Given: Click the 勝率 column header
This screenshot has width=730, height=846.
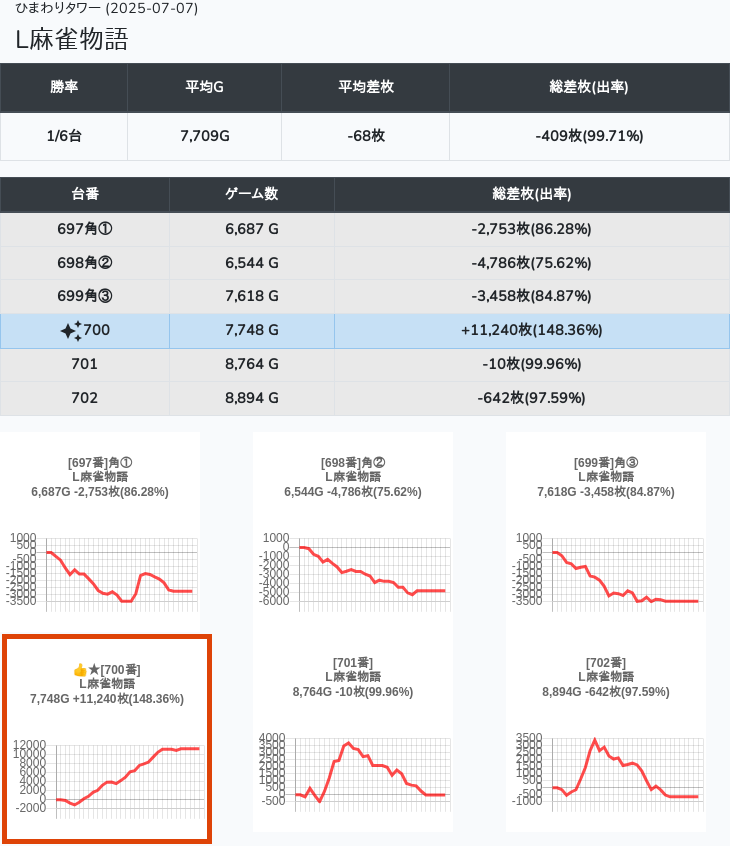Looking at the screenshot, I should pyautogui.click(x=64, y=87).
